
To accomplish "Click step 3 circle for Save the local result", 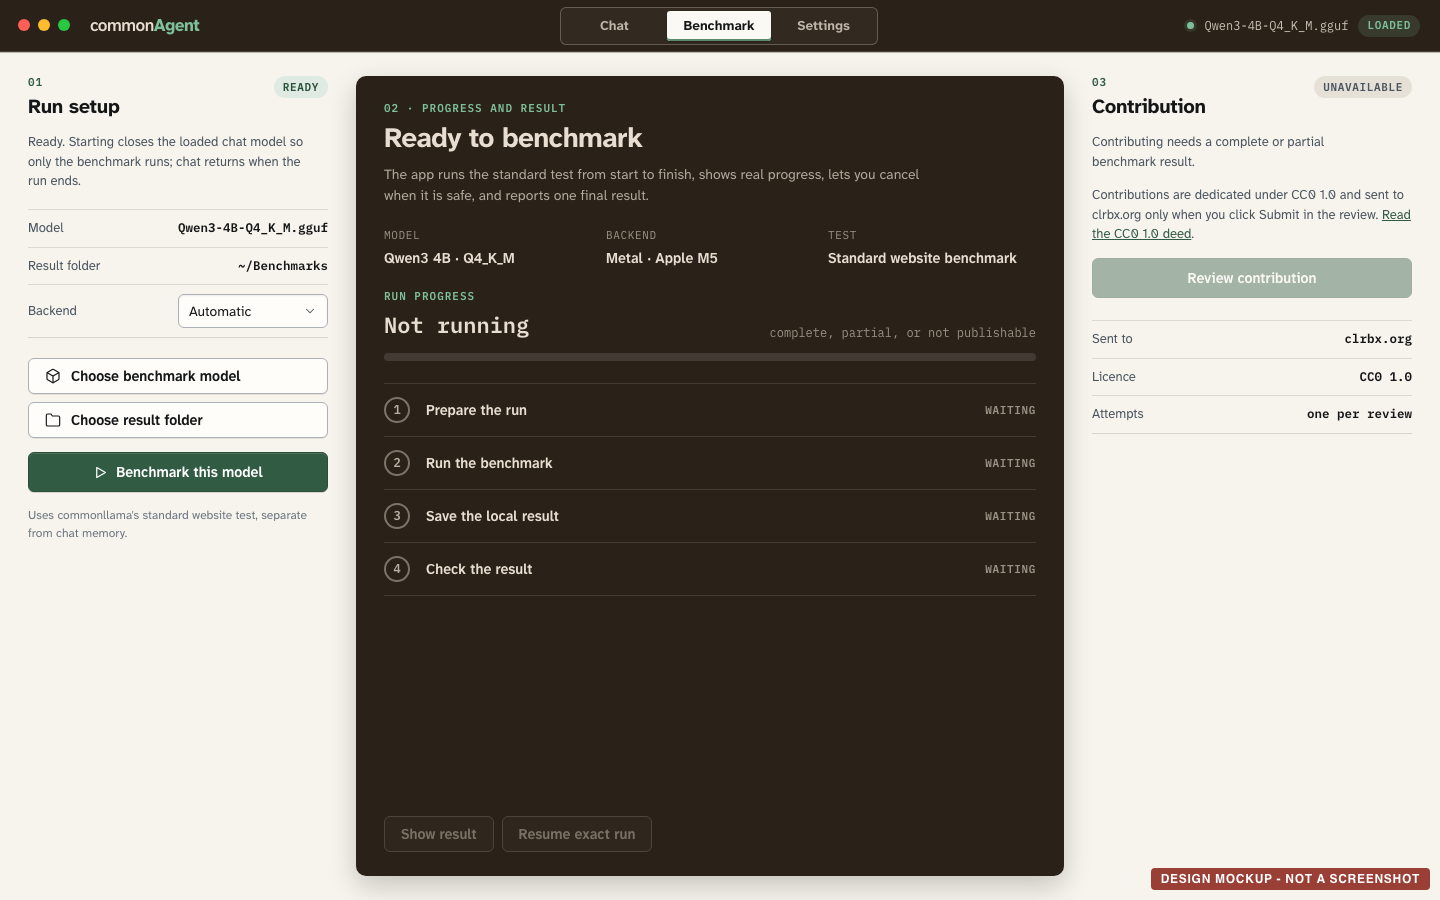I will tap(397, 516).
